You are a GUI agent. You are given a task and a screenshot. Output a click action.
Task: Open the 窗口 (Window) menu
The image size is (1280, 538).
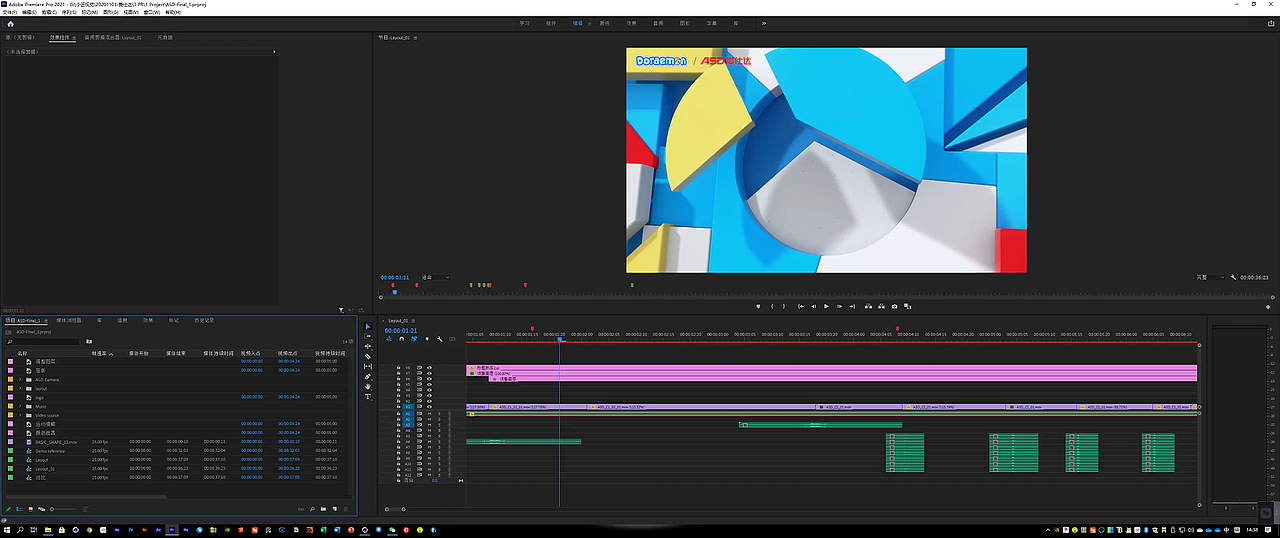(x=150, y=12)
